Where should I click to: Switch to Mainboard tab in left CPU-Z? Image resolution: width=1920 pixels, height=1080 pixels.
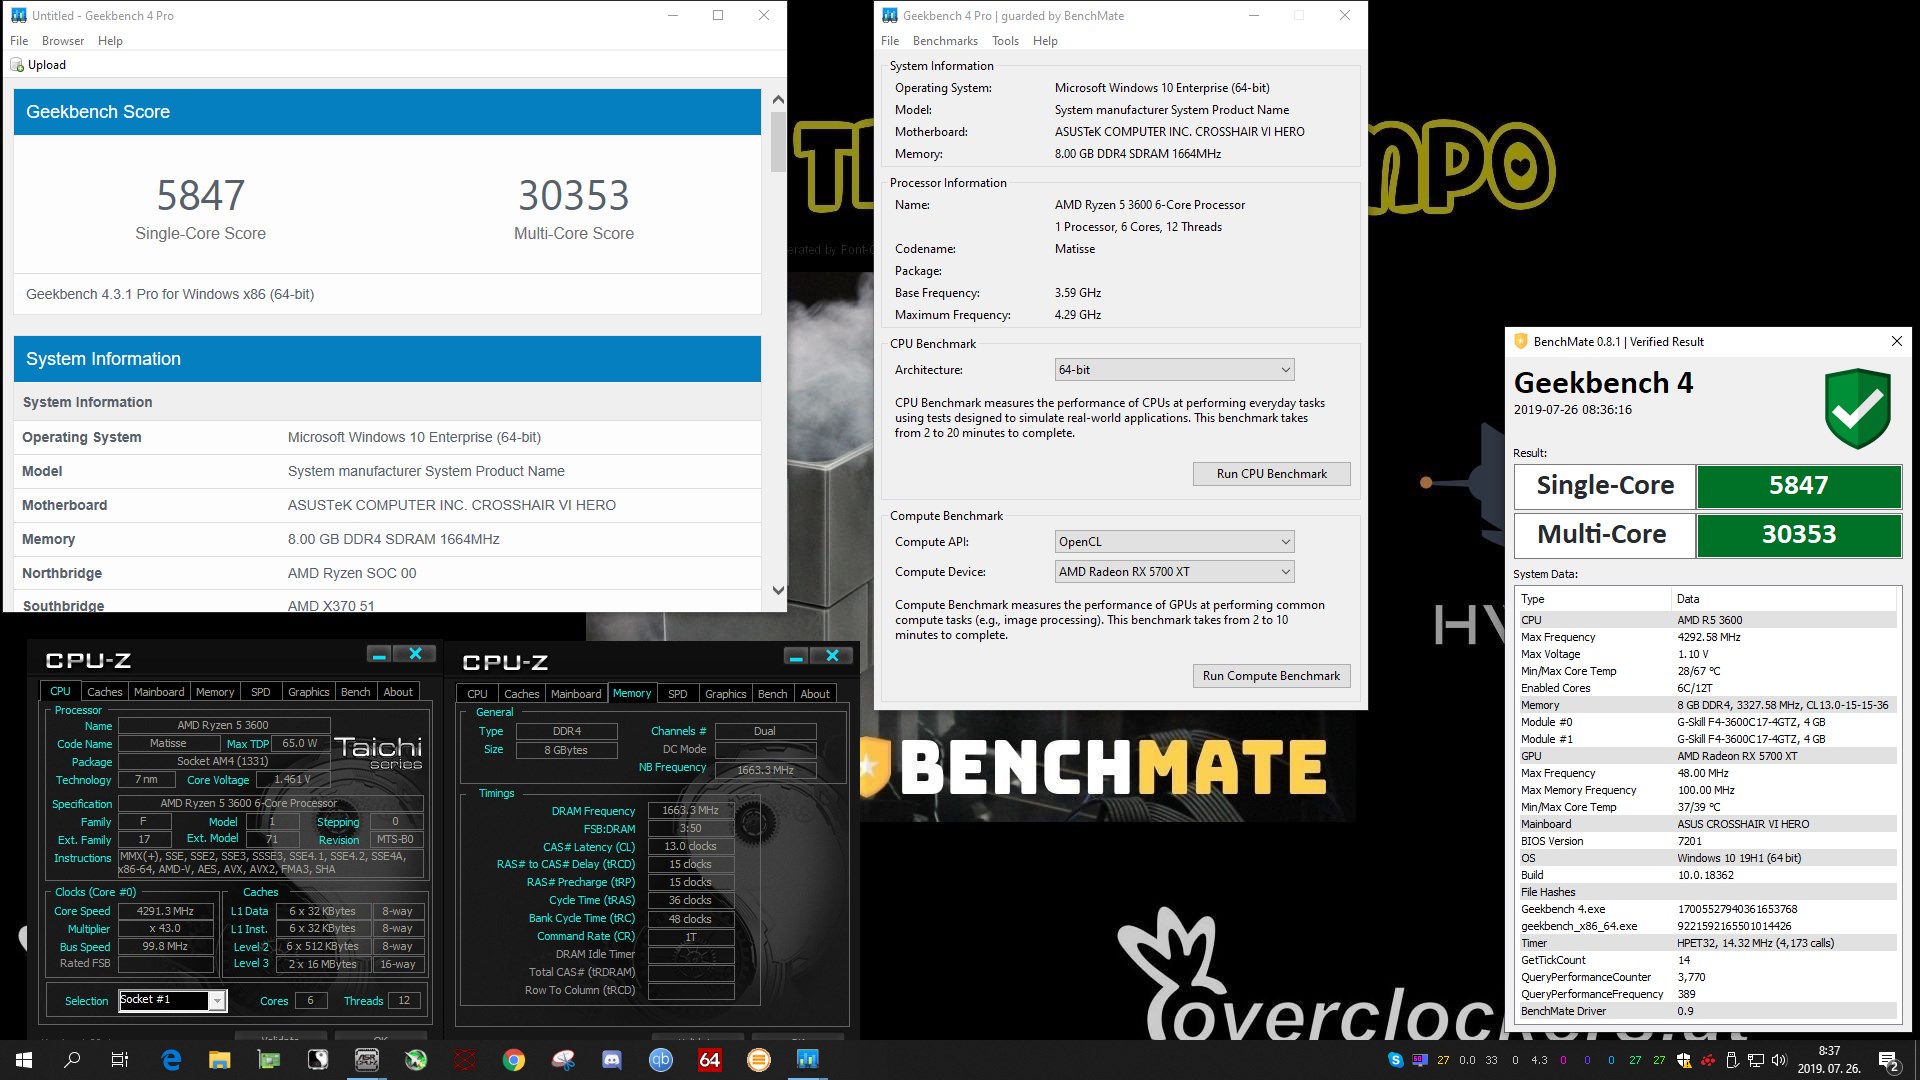[x=159, y=692]
